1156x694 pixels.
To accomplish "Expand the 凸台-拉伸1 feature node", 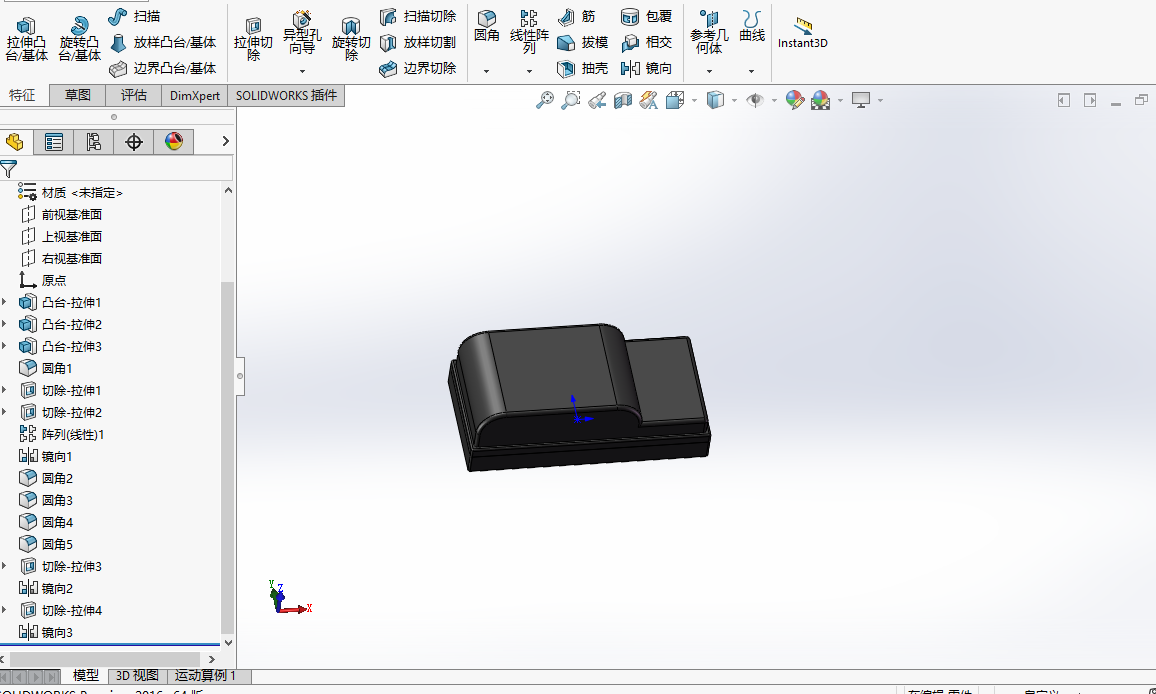I will coord(4,302).
